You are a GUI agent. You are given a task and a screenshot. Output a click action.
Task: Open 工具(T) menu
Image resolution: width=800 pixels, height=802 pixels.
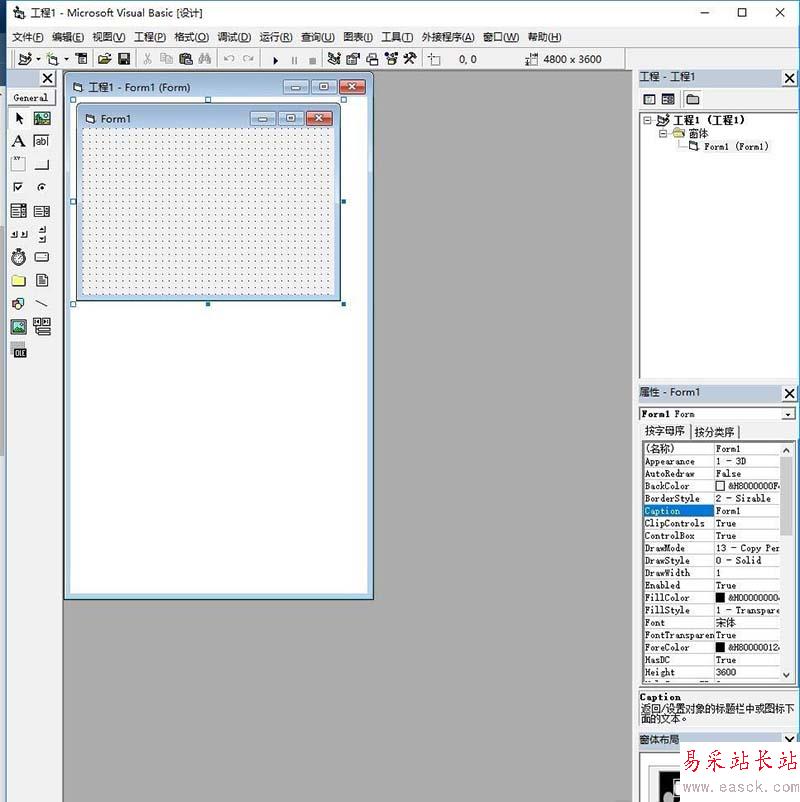click(x=397, y=37)
